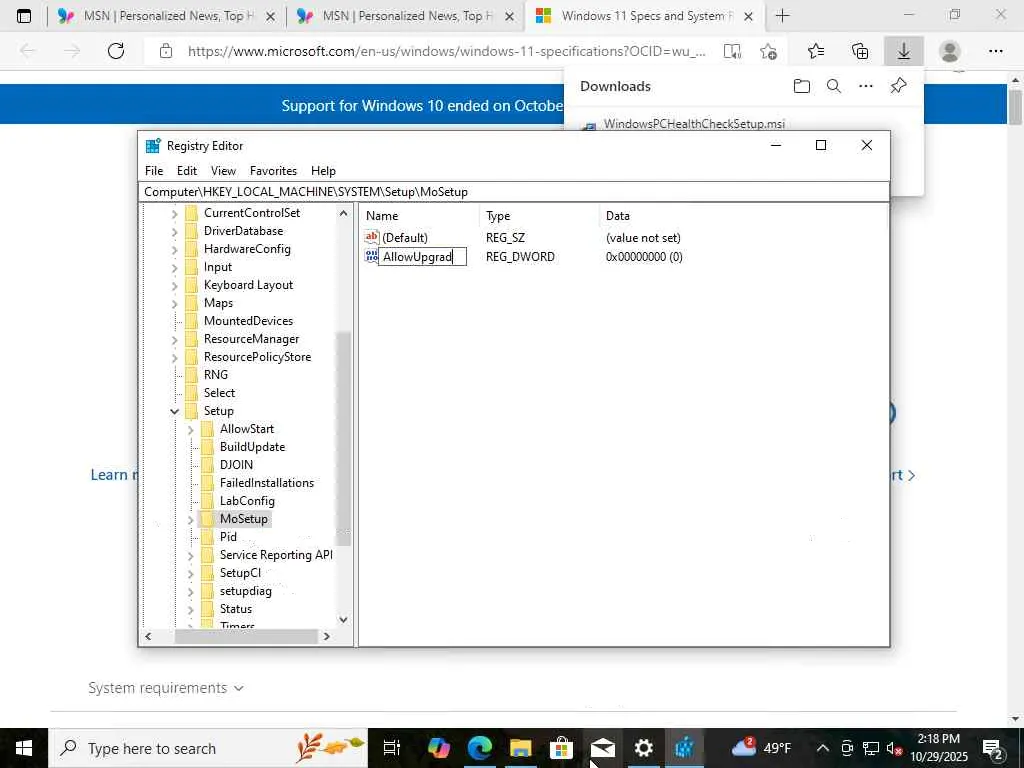The width and height of the screenshot is (1024, 768).
Task: Open Windows Start menu
Action: point(24,748)
